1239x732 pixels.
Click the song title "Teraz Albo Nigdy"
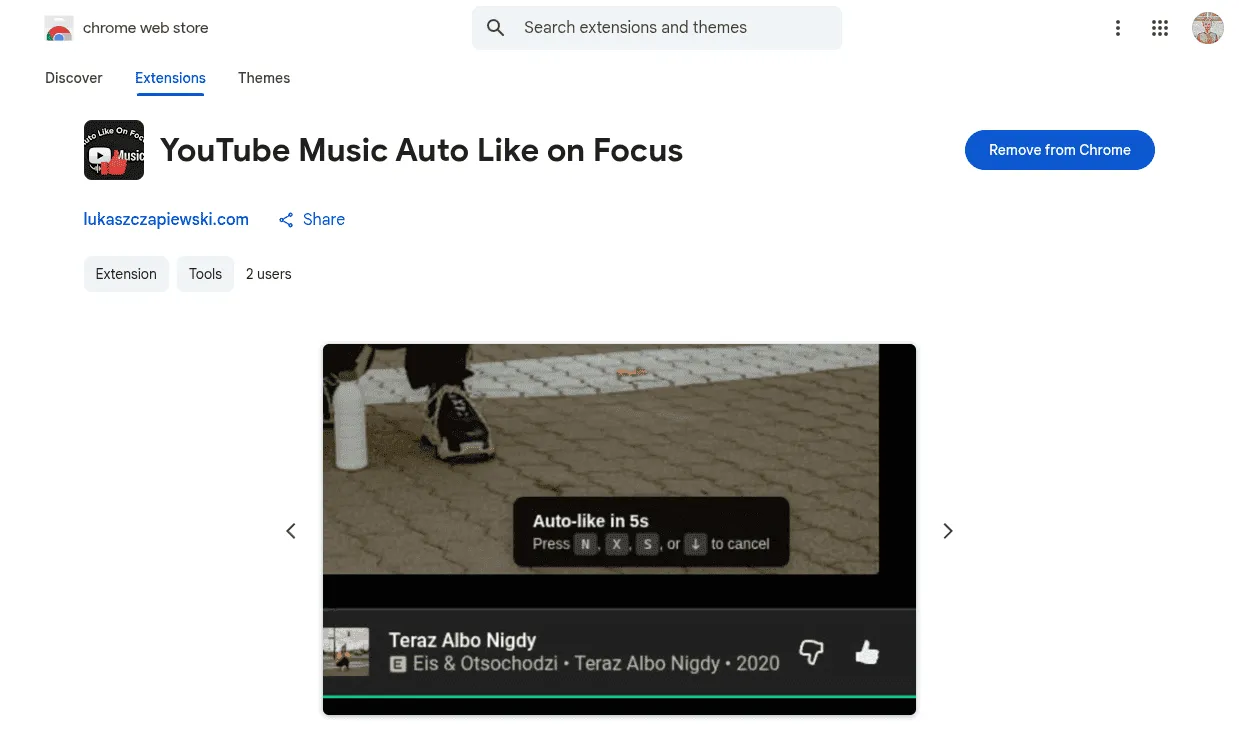coord(462,640)
